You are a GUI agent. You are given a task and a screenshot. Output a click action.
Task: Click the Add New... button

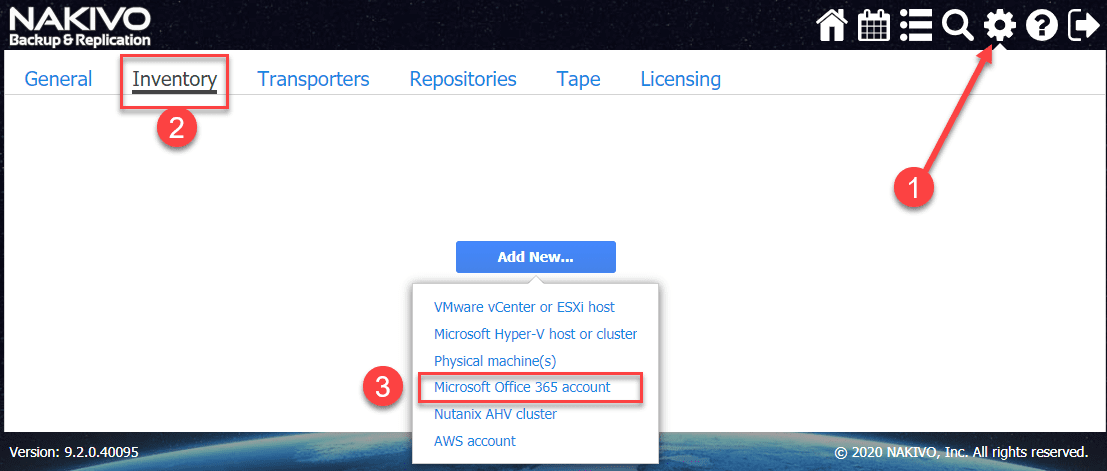point(536,257)
